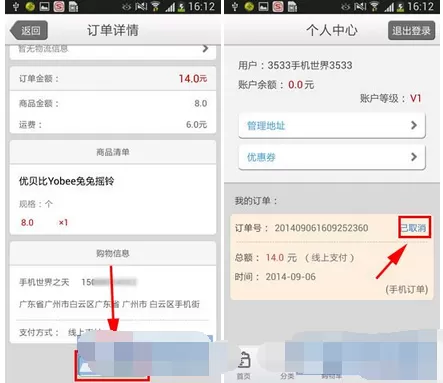Tap the mute status icon in 订单详情 screen

141,7
